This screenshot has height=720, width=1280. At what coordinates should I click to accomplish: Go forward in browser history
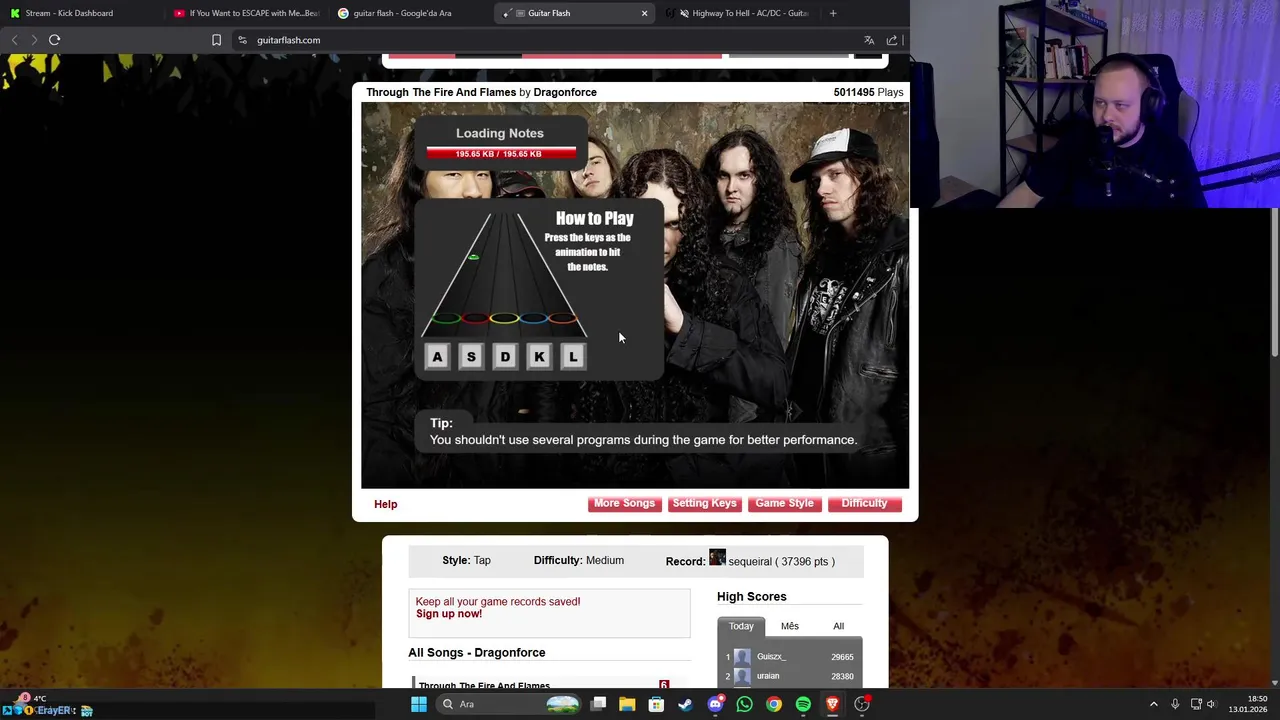tap(34, 40)
